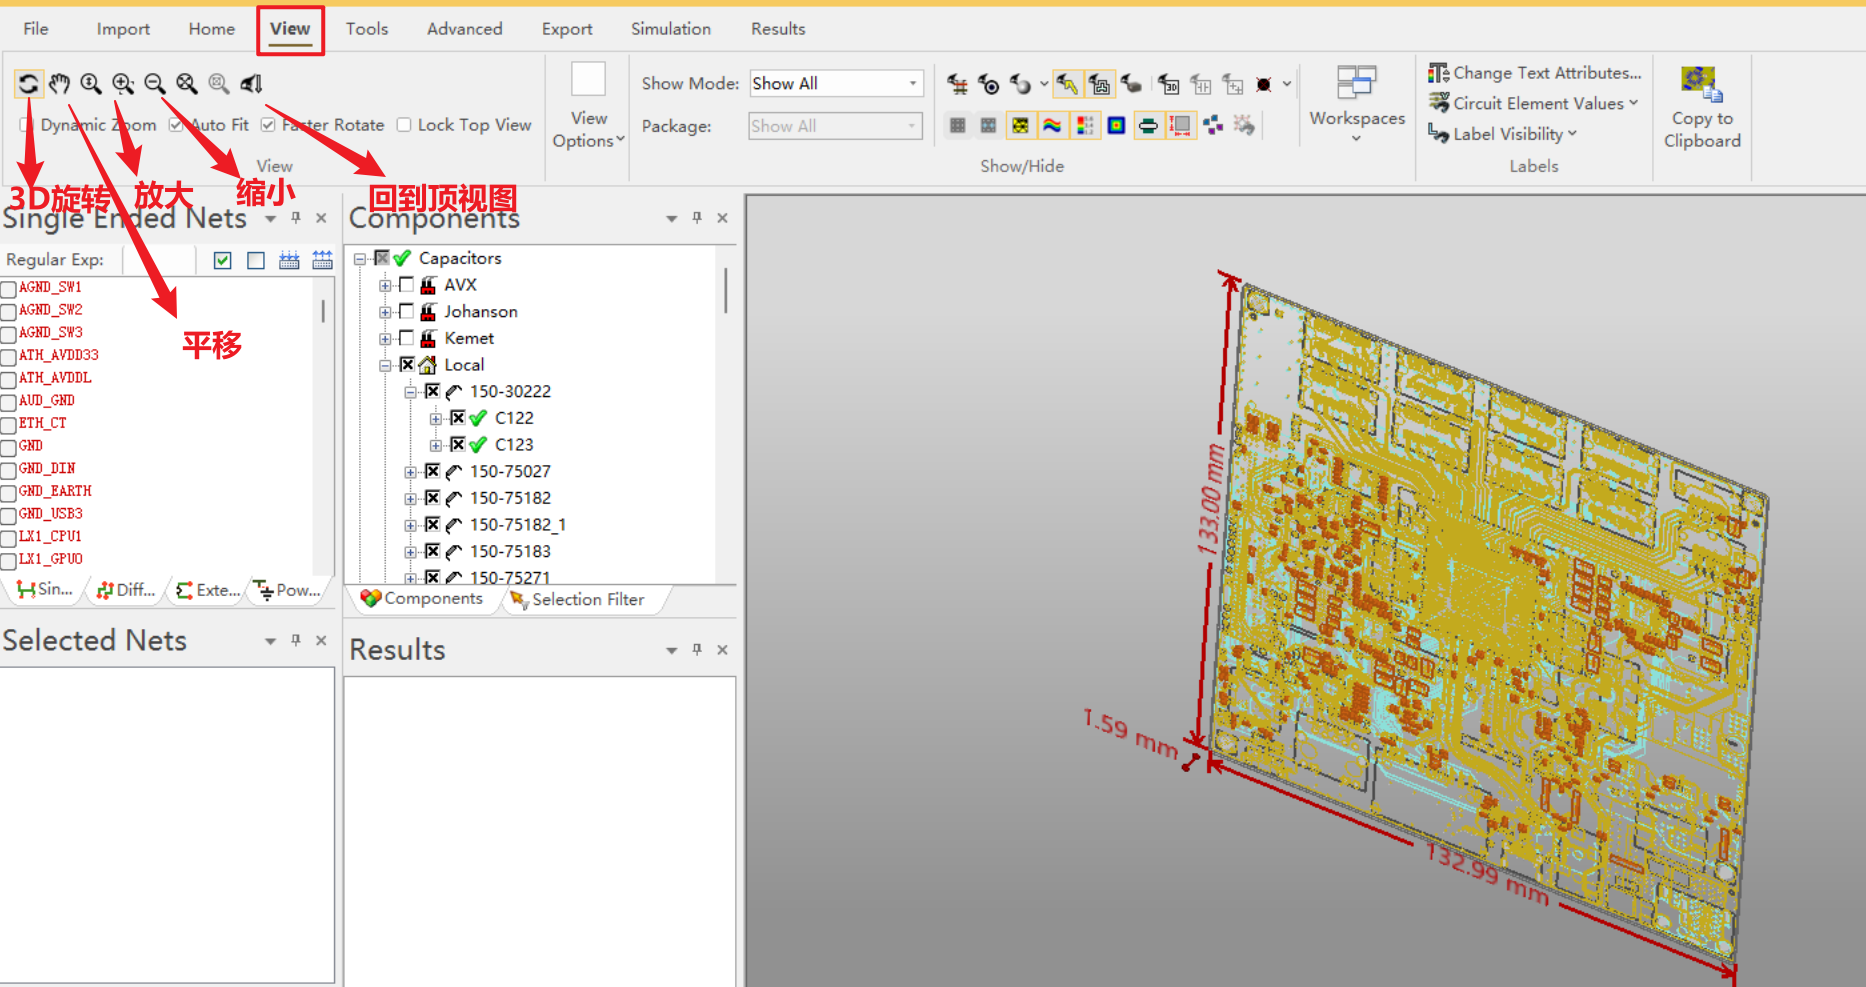Toggle the show pads gray blob icon

click(x=1131, y=84)
